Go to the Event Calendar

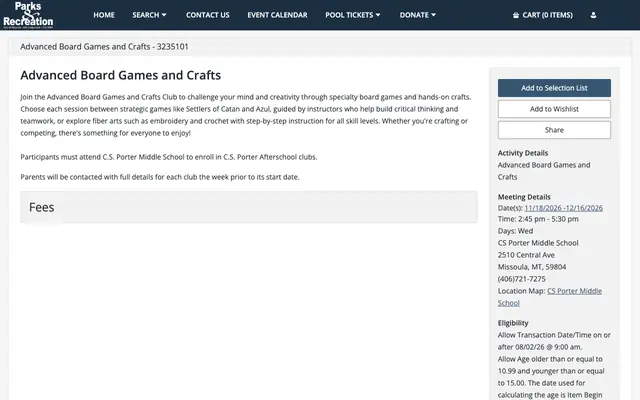[277, 15]
